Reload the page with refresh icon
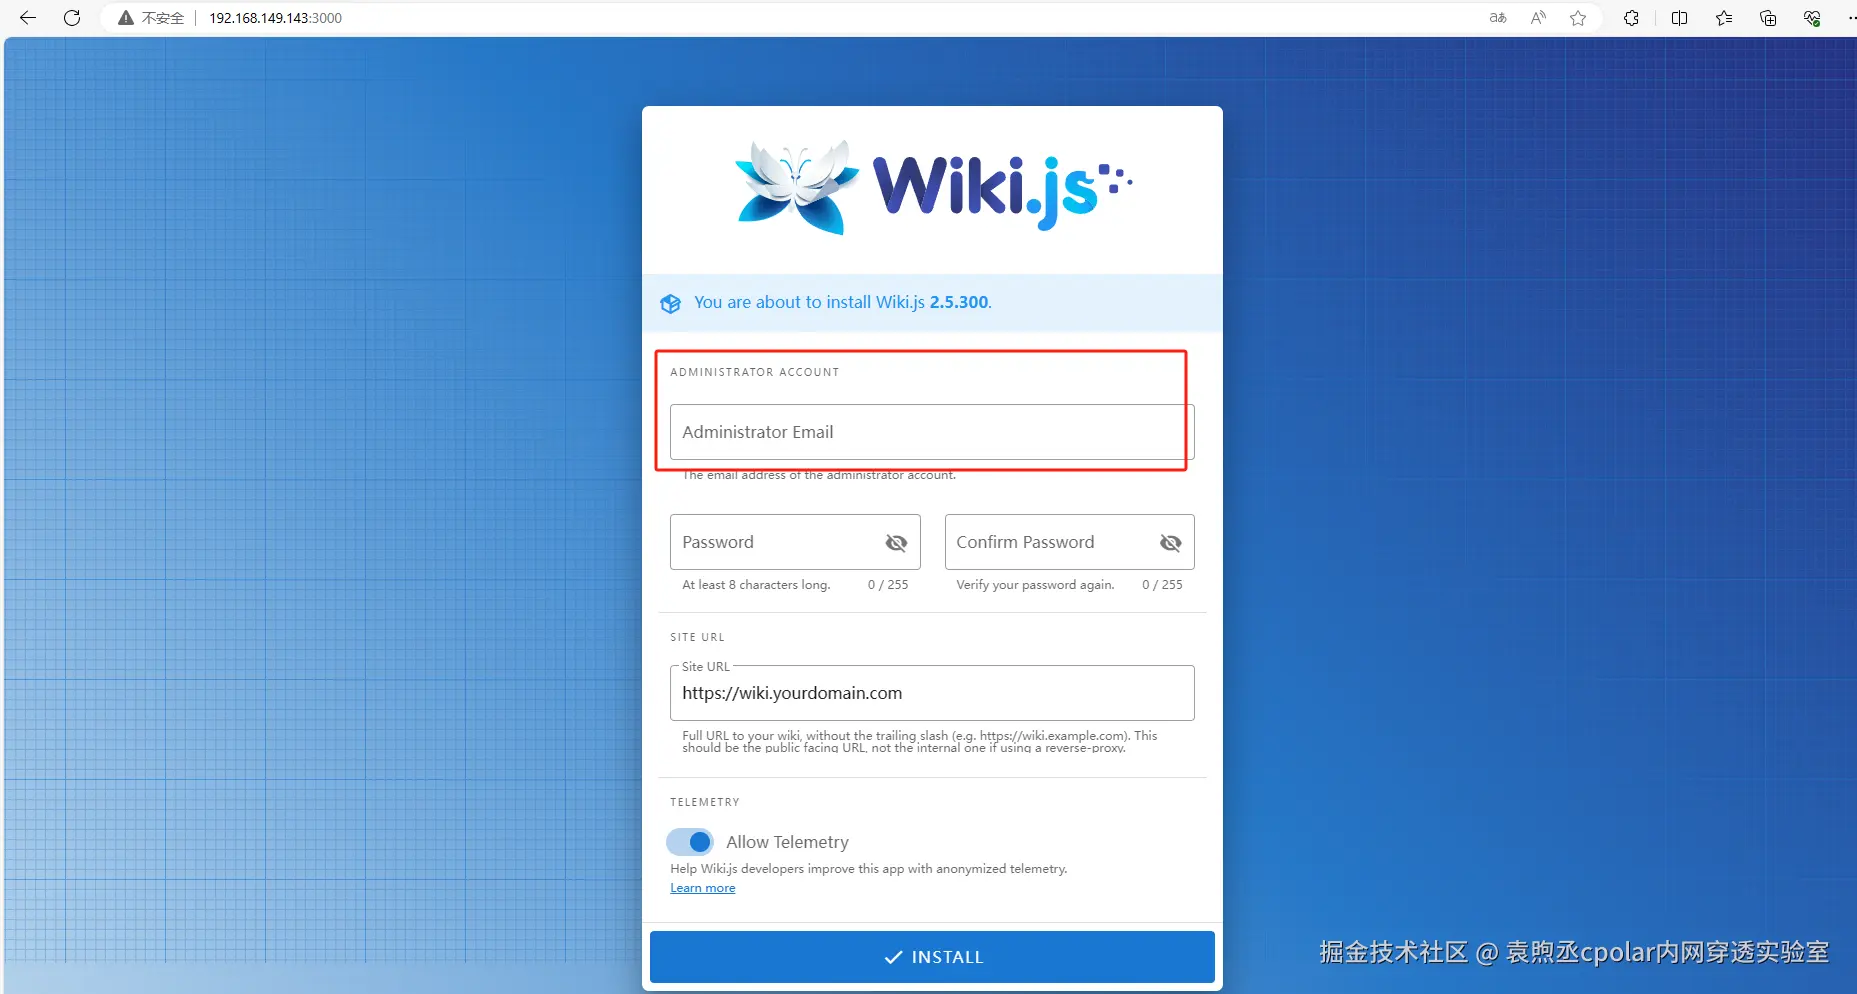Viewport: 1857px width, 994px height. coord(72,18)
